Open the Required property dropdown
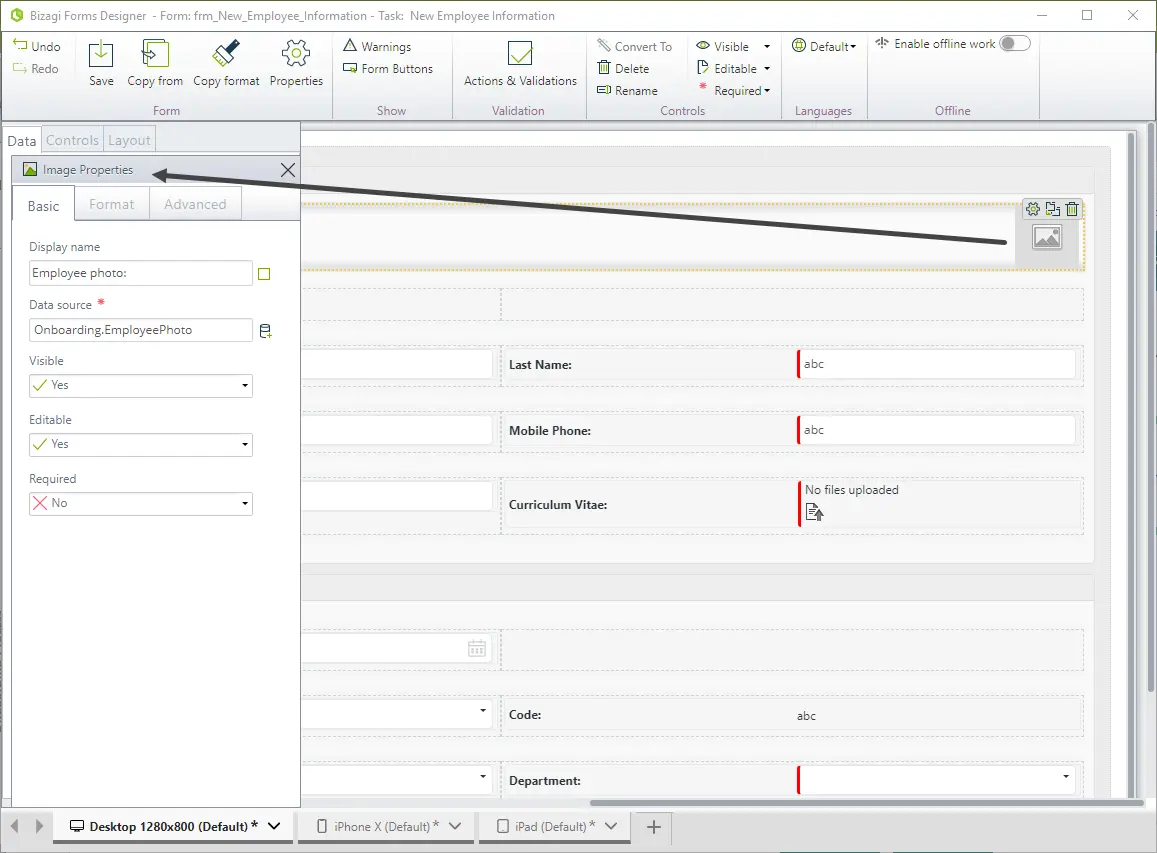1157x853 pixels. point(141,504)
